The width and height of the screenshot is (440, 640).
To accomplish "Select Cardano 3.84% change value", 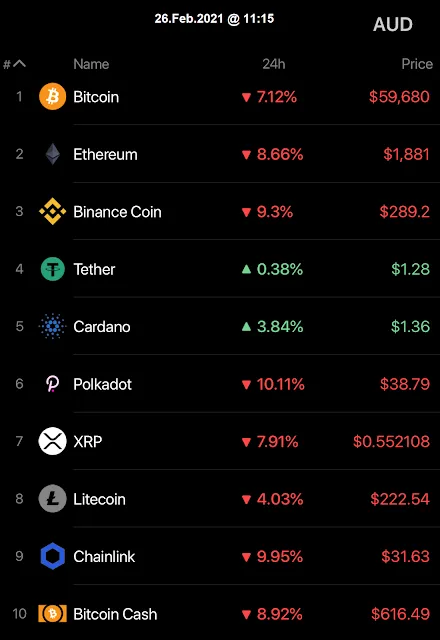I will 280,327.
